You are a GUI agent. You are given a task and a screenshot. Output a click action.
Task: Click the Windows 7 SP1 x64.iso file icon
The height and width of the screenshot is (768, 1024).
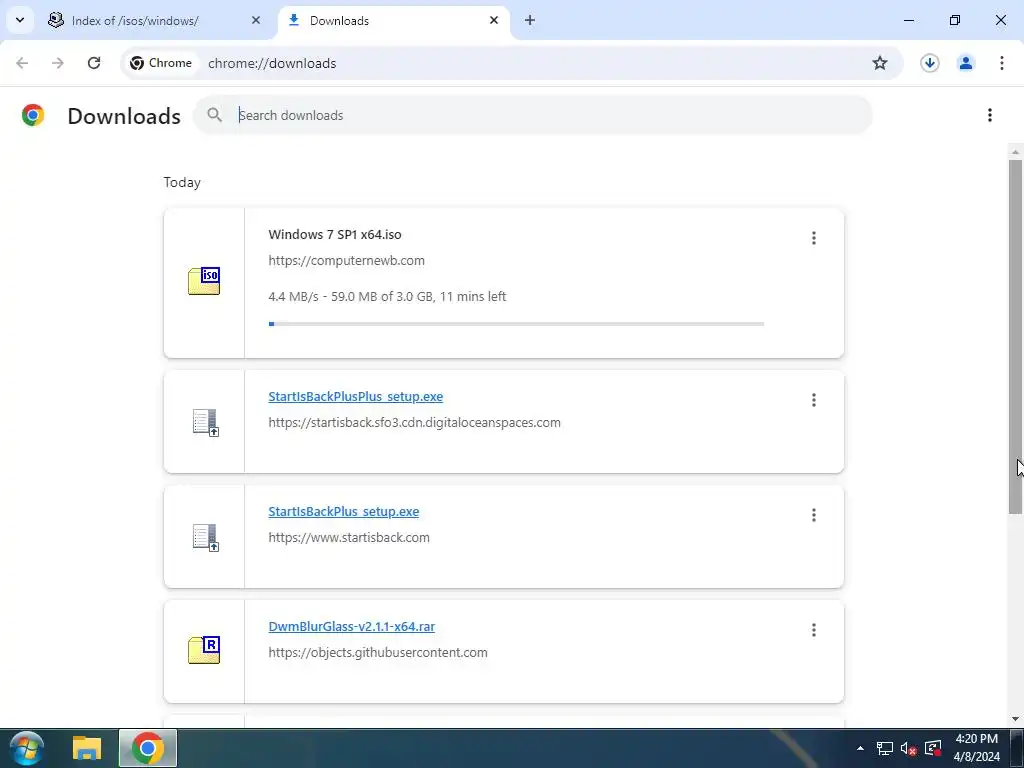(x=204, y=281)
